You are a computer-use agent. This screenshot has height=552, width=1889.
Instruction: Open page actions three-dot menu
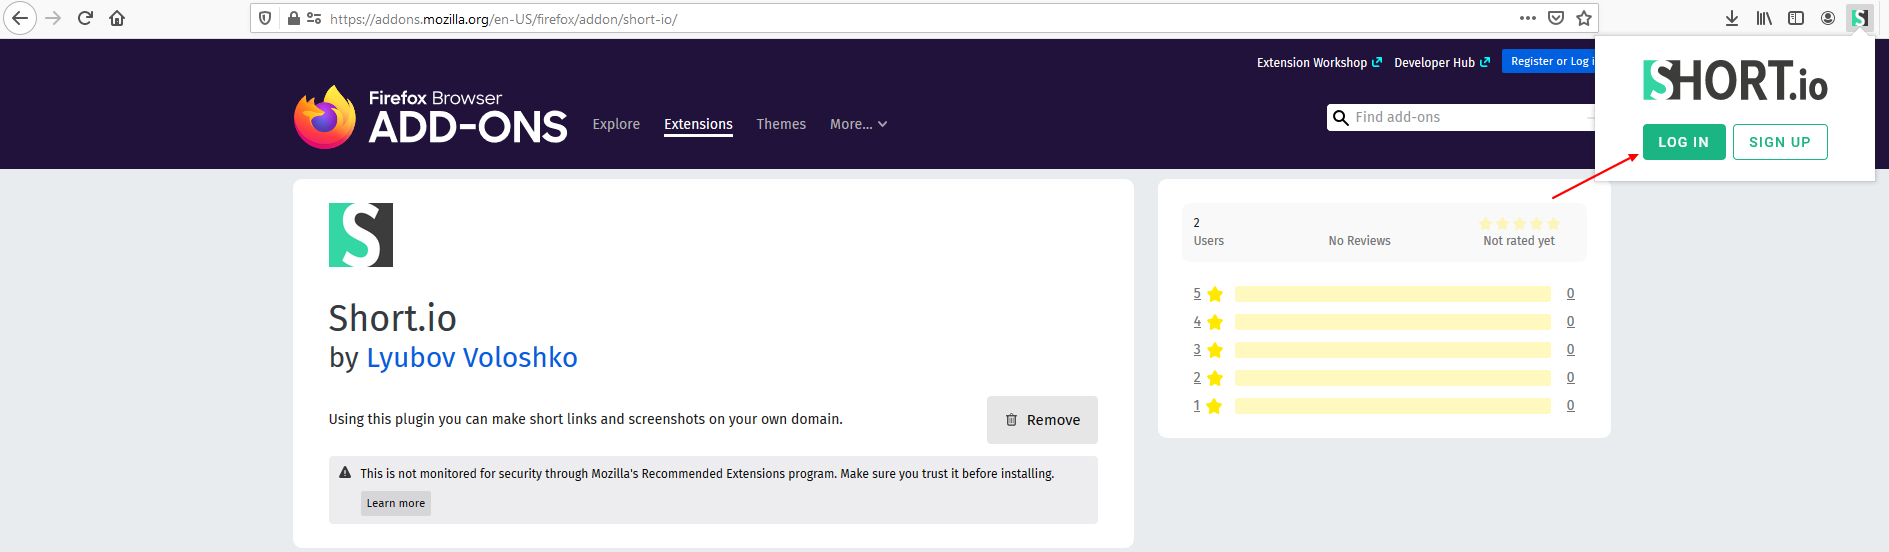click(x=1528, y=18)
